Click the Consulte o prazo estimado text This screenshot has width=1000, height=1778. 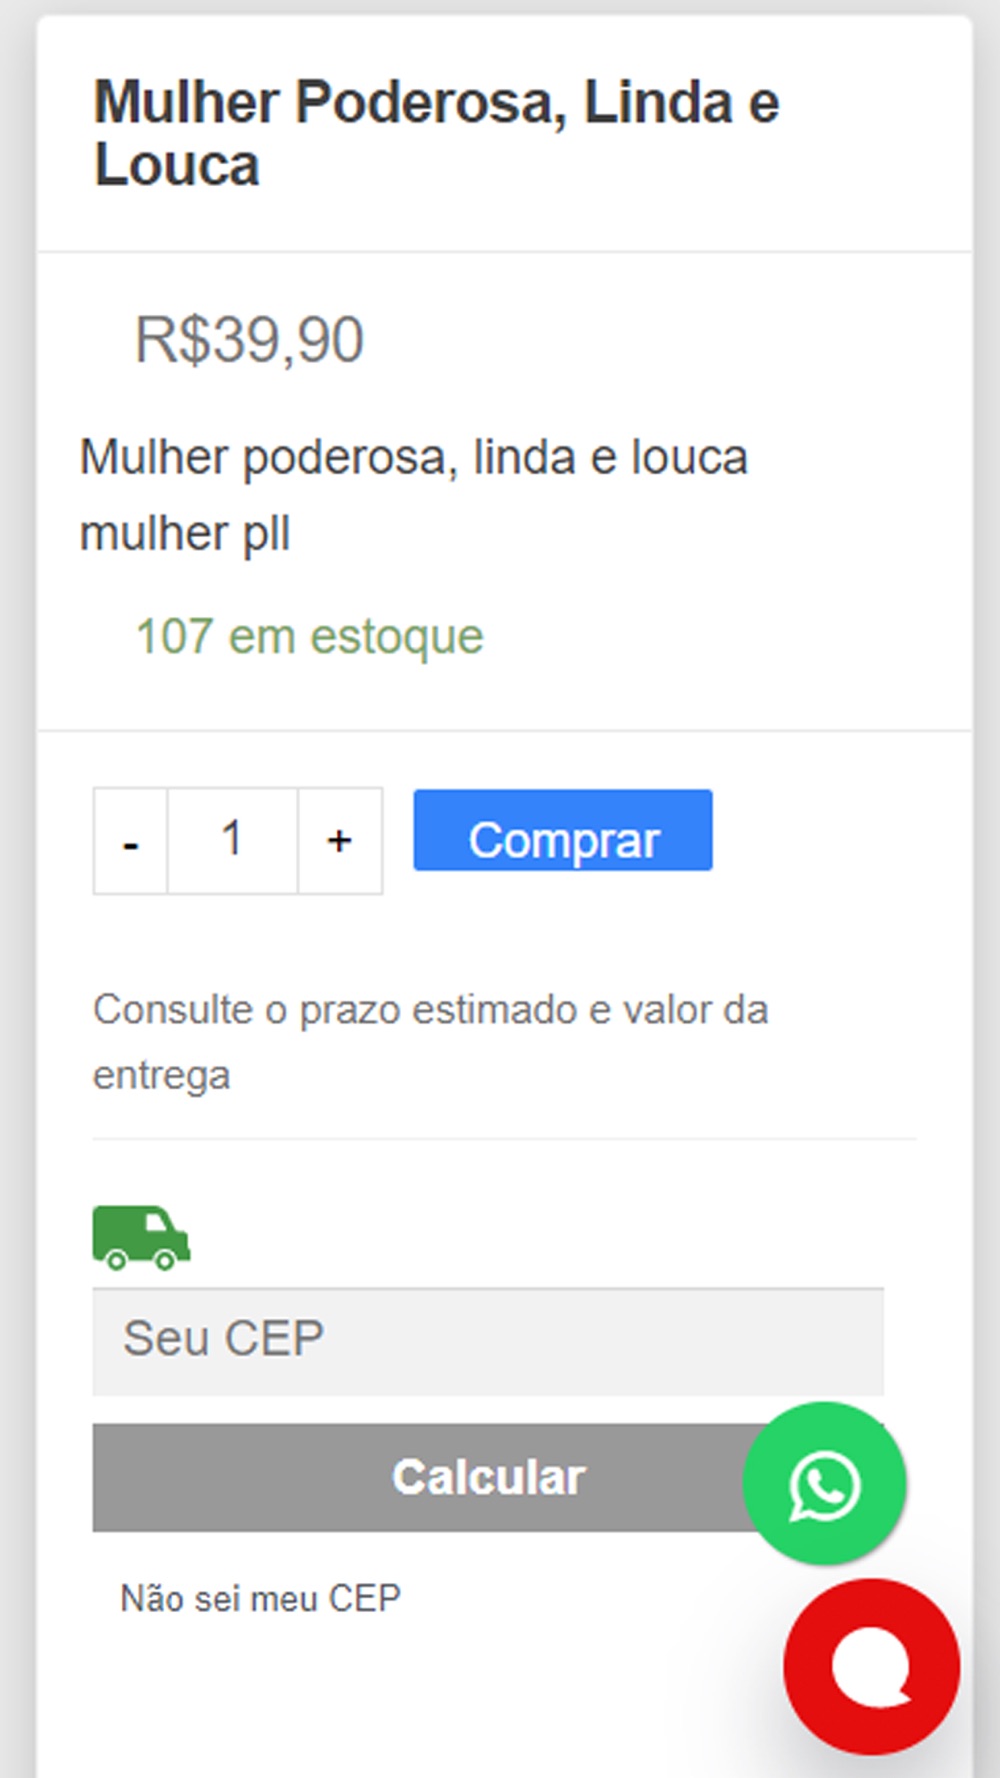pos(430,1010)
